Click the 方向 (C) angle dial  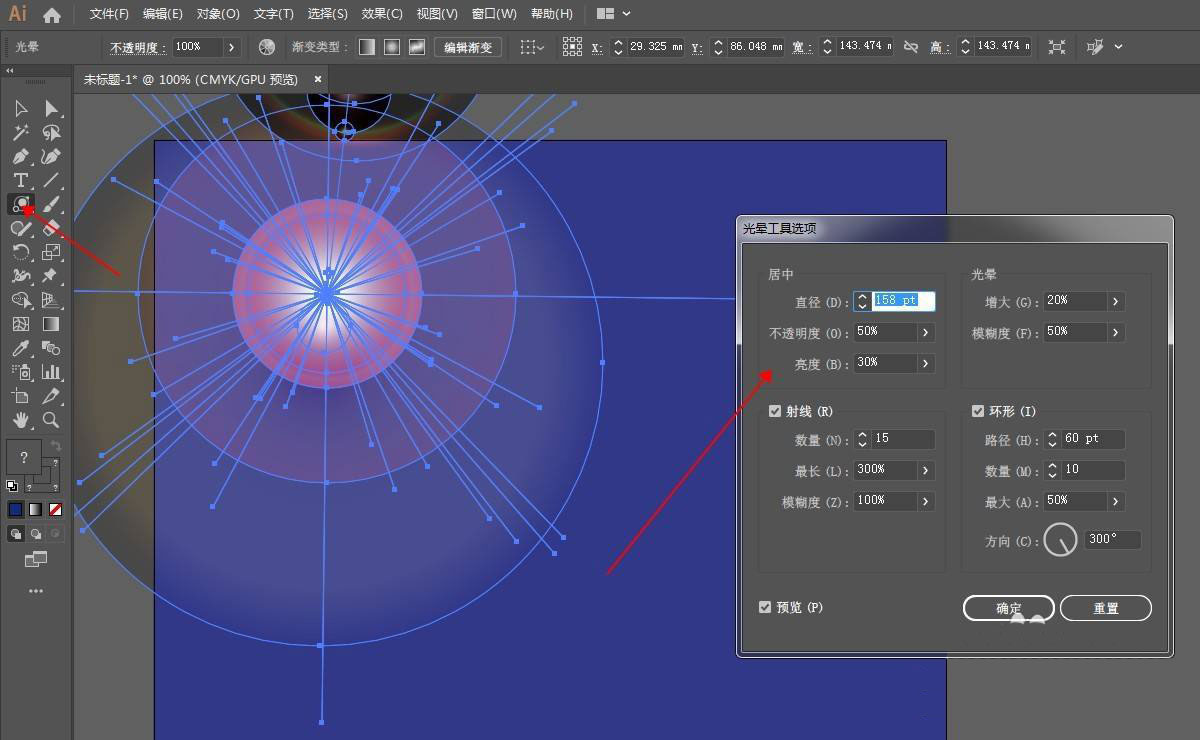pyautogui.click(x=1061, y=539)
